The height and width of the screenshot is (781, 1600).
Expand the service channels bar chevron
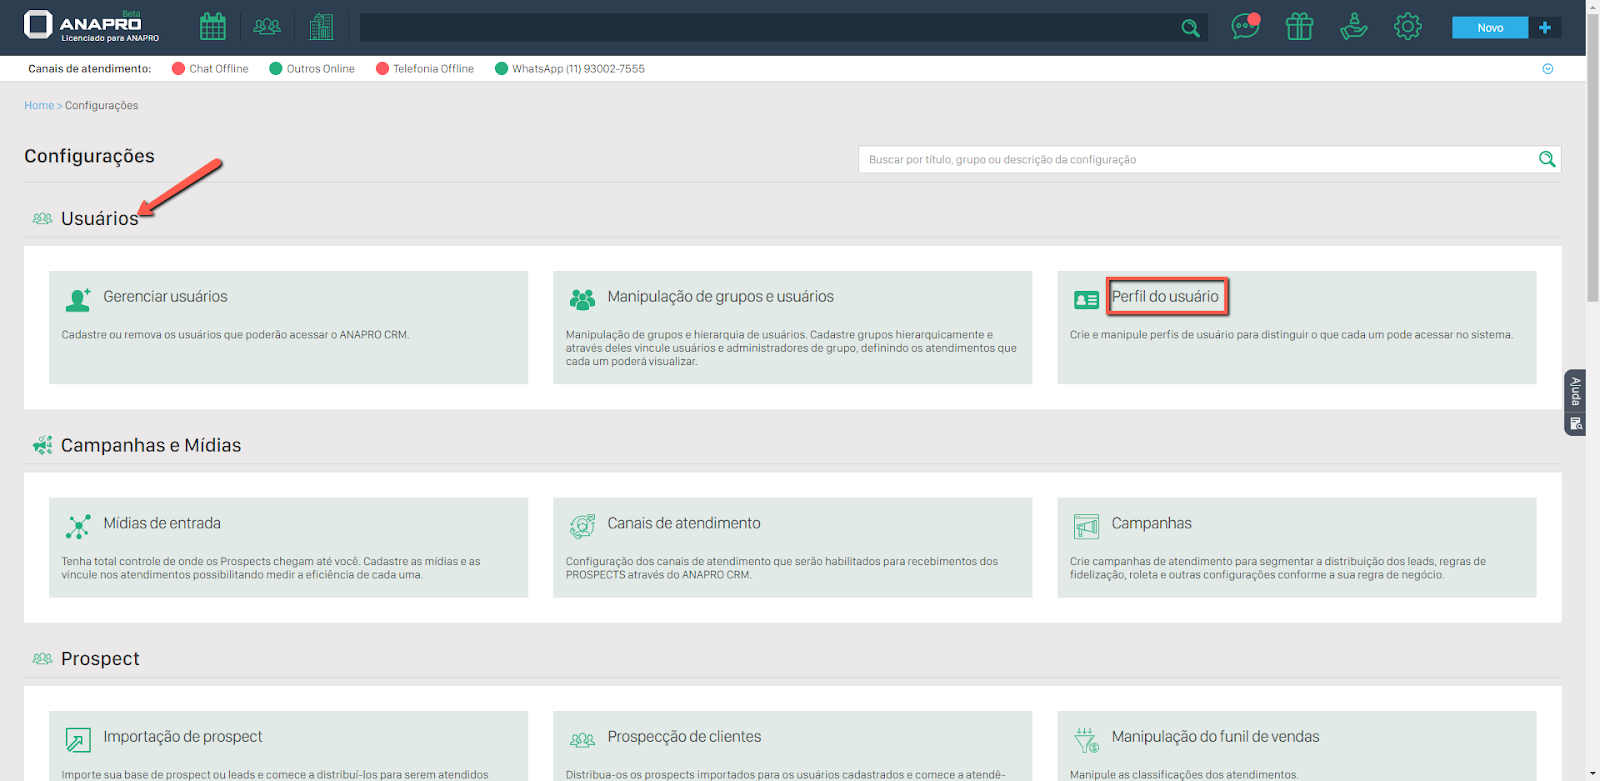tap(1547, 69)
